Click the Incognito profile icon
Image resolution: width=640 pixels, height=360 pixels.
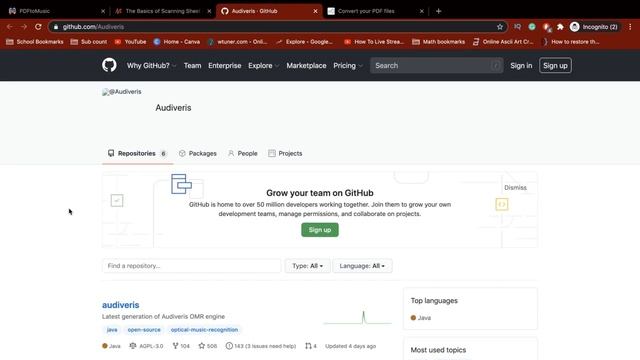(575, 27)
